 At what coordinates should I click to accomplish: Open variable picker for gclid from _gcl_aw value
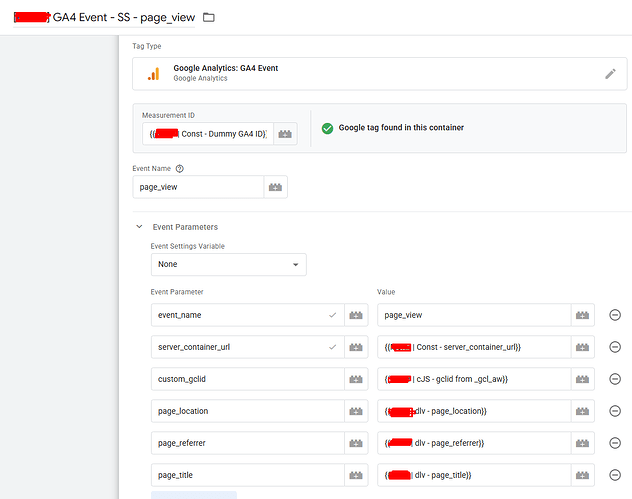tap(582, 379)
